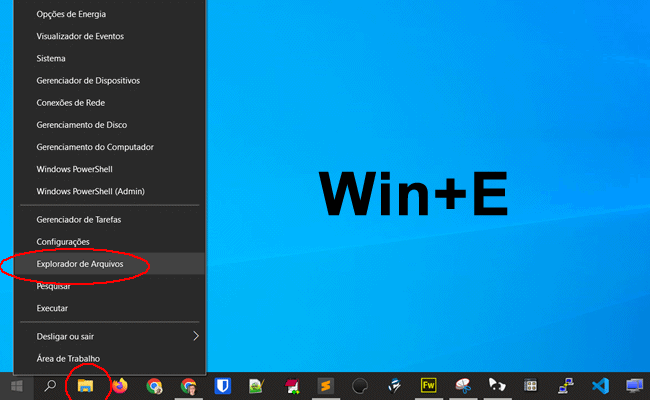Open 'Gerenciamento de Disco' from the menu
The height and width of the screenshot is (400, 650).
tap(83, 125)
